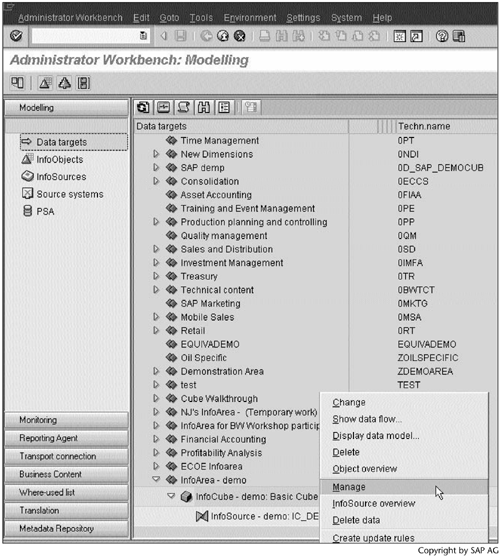Collapse the InfoArea - demo node
The width and height of the screenshot is (500, 559).
coord(156,479)
